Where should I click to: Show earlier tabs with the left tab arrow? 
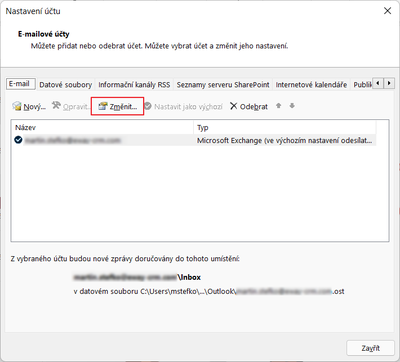tap(378, 83)
